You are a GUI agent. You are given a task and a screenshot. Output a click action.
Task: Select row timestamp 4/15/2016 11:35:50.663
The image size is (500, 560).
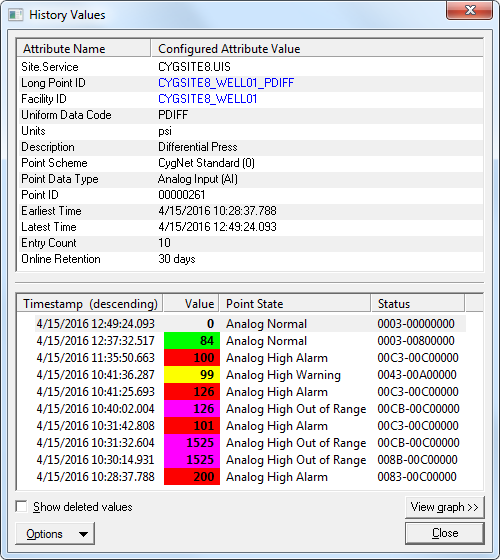pos(95,358)
